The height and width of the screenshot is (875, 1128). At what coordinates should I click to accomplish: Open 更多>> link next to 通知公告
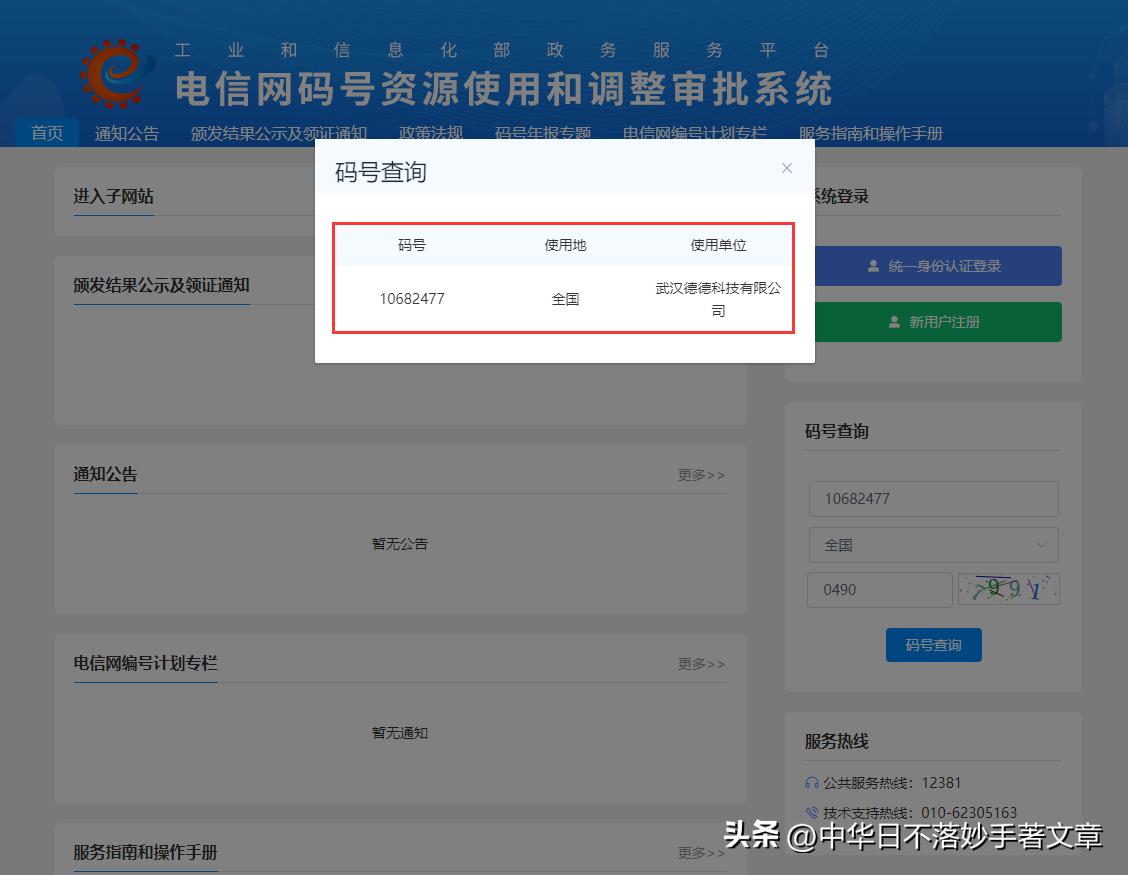tap(701, 475)
